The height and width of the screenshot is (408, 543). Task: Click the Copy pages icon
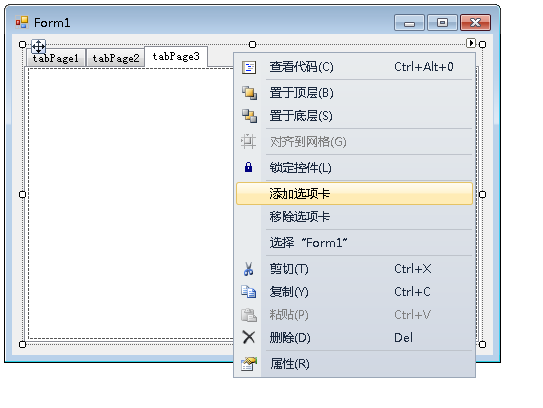tap(249, 292)
